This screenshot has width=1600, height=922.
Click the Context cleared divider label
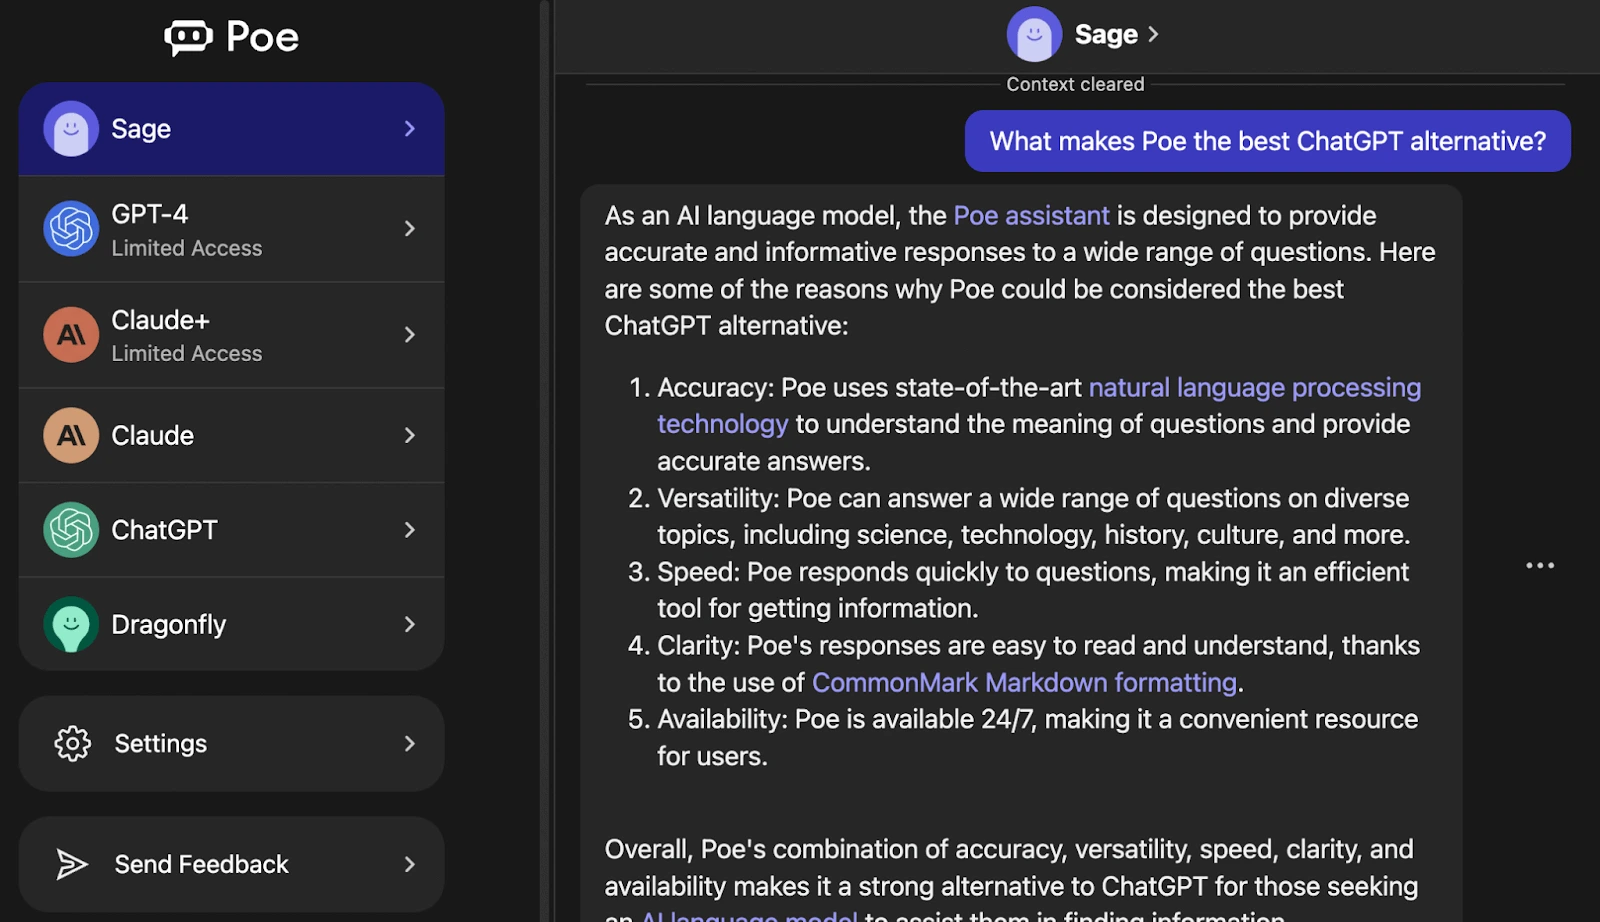tap(1074, 84)
